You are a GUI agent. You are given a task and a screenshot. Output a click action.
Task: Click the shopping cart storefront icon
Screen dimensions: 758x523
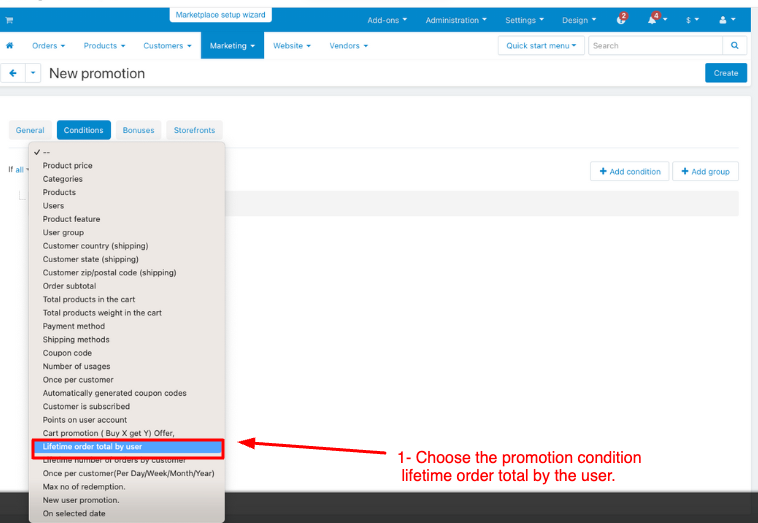(10, 20)
